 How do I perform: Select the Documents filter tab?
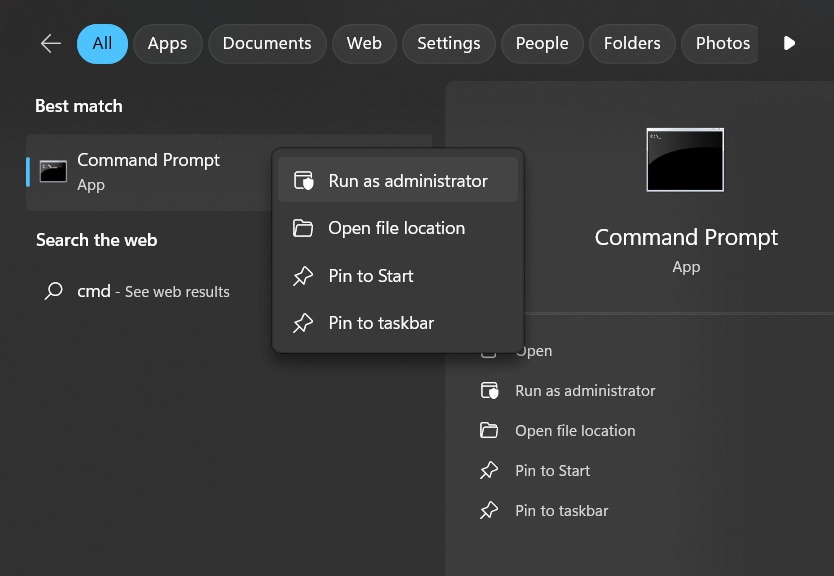267,44
